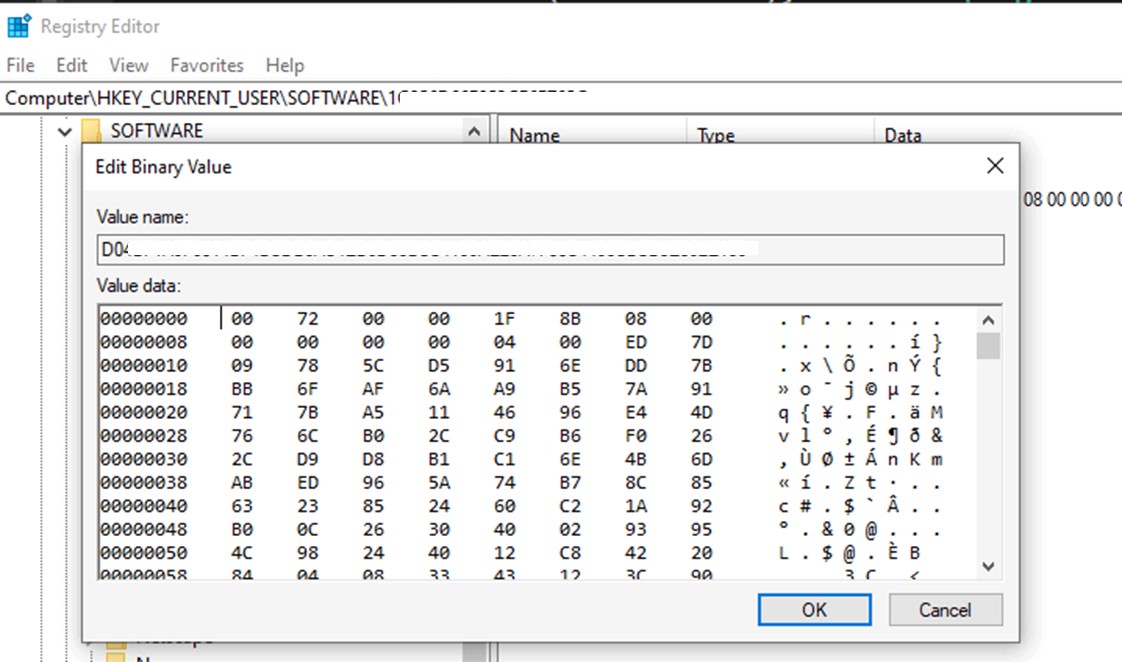Cancel the Edit Binary Value dialog

click(945, 610)
